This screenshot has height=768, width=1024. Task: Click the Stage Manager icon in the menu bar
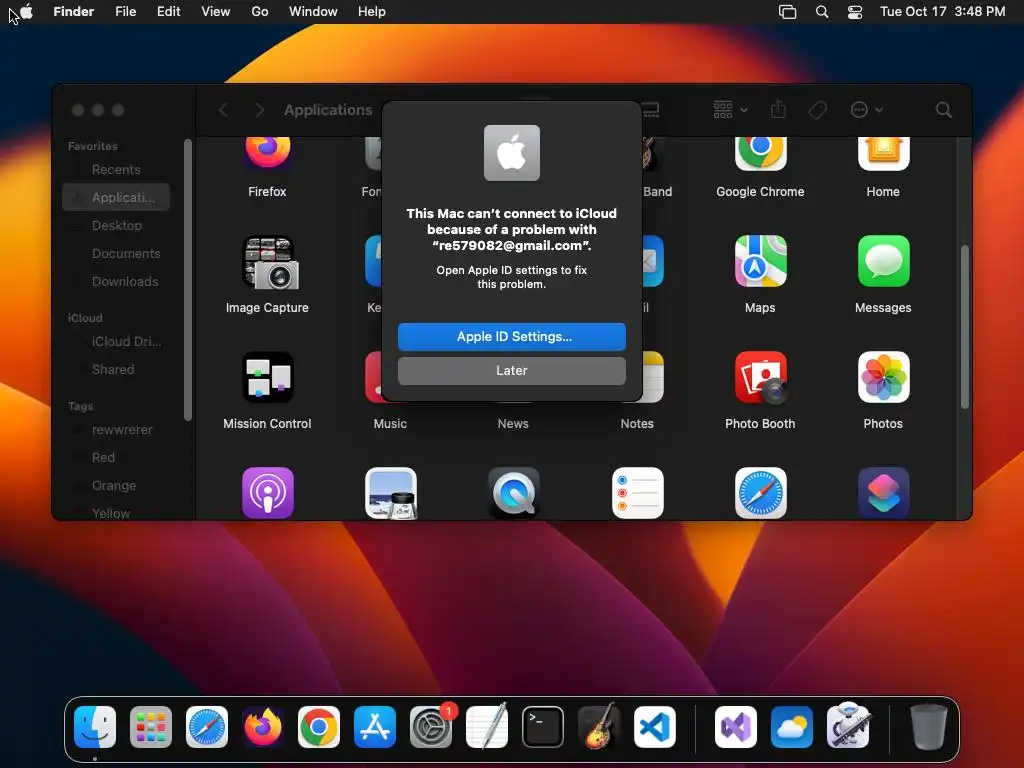coord(788,12)
